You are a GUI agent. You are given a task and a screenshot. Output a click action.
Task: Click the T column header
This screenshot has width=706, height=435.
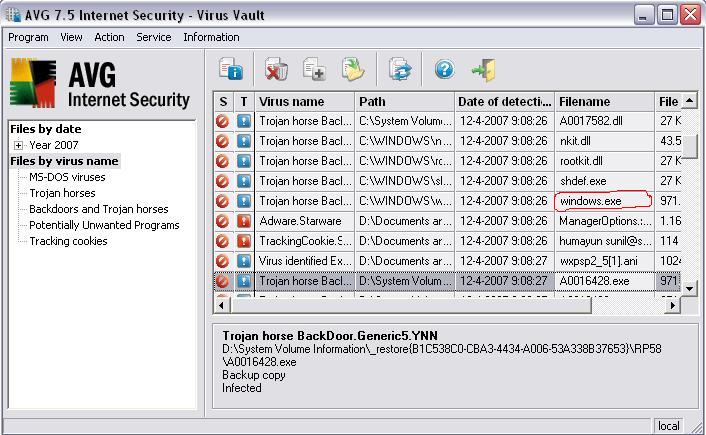click(x=244, y=102)
